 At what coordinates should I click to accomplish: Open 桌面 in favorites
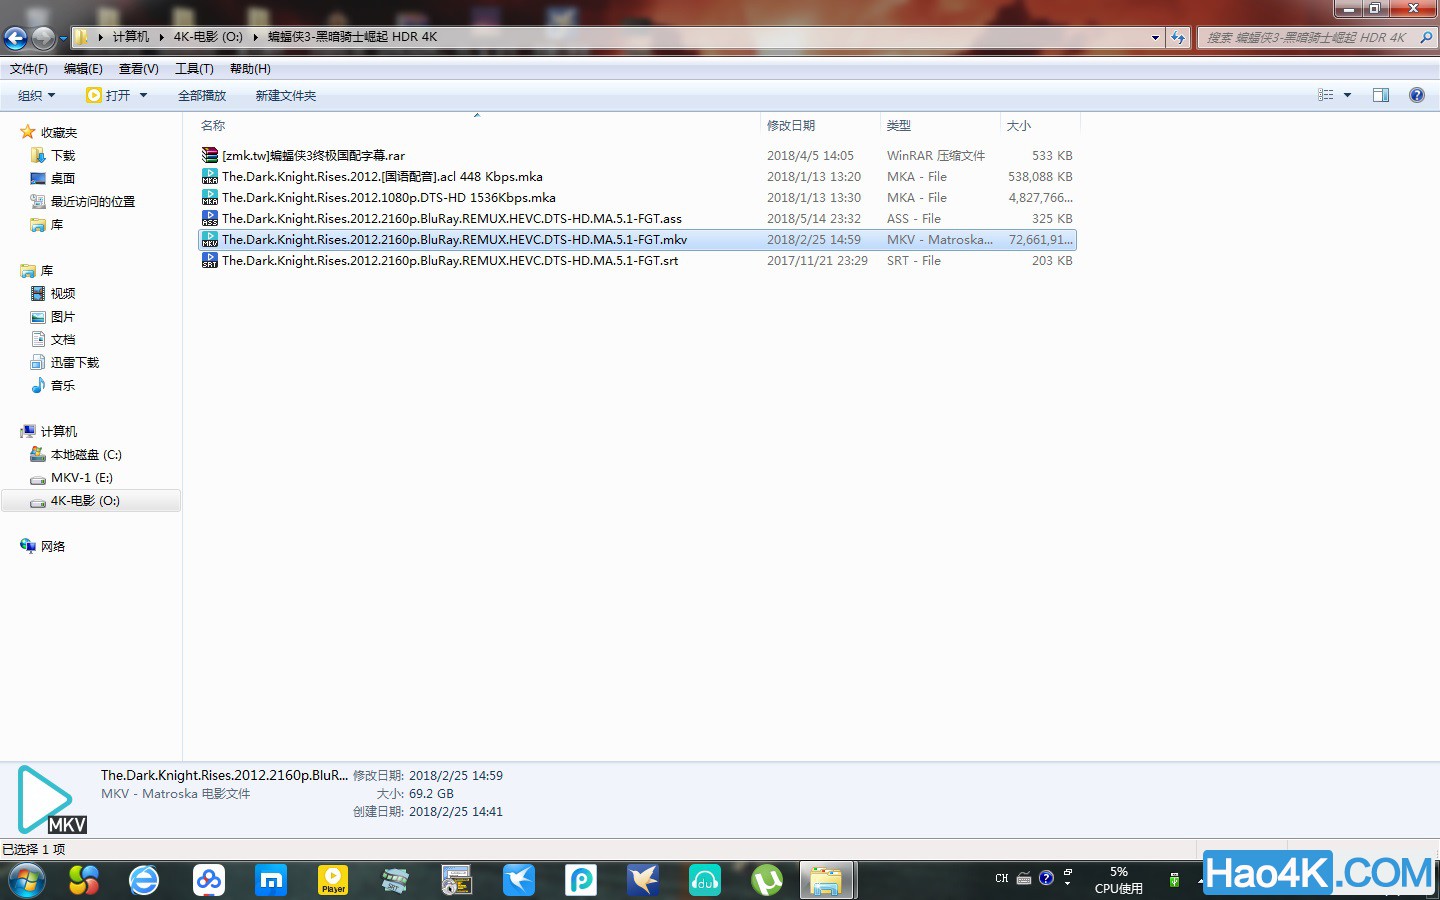[63, 178]
